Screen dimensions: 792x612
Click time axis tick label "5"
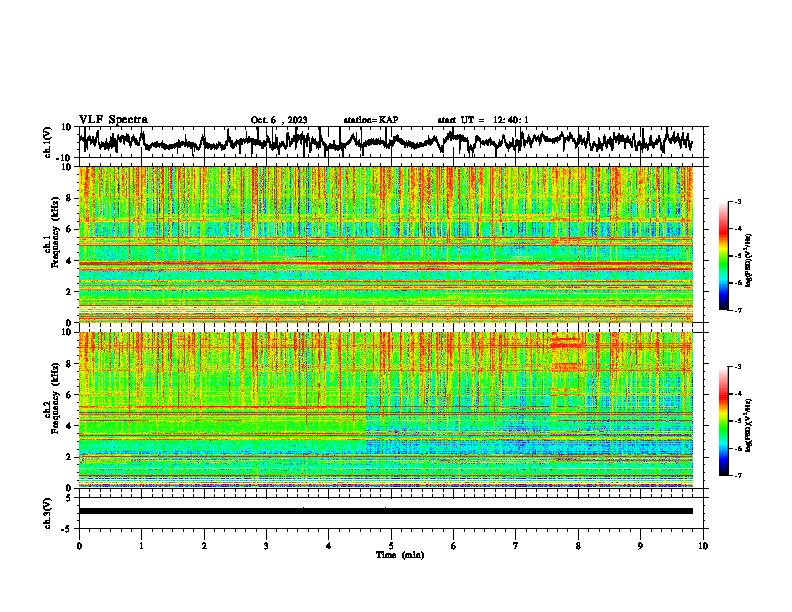point(391,546)
